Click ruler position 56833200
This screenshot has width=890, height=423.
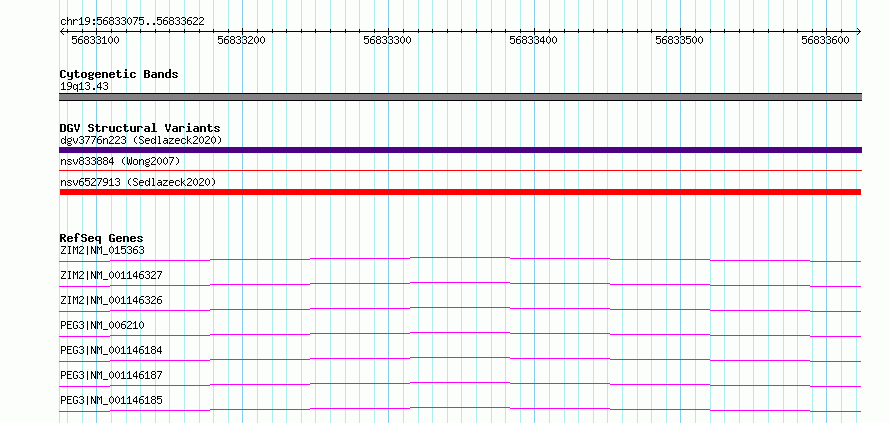(241, 40)
